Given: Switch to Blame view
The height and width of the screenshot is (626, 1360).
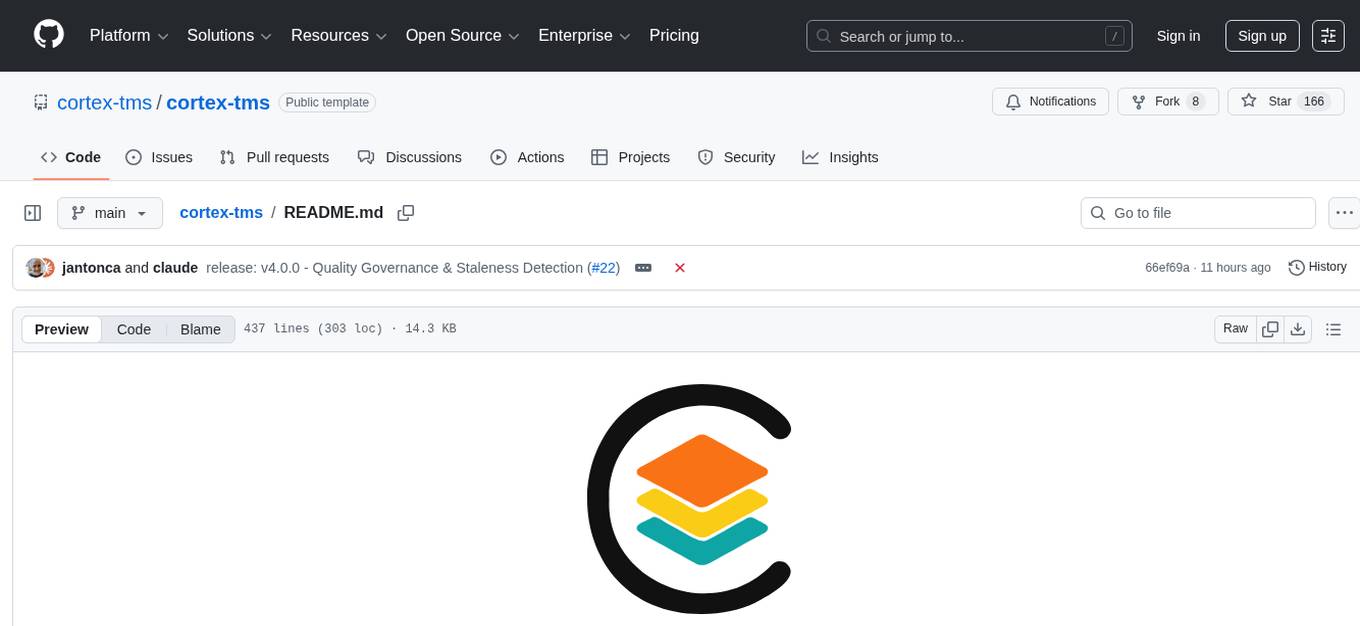Looking at the screenshot, I should [200, 329].
